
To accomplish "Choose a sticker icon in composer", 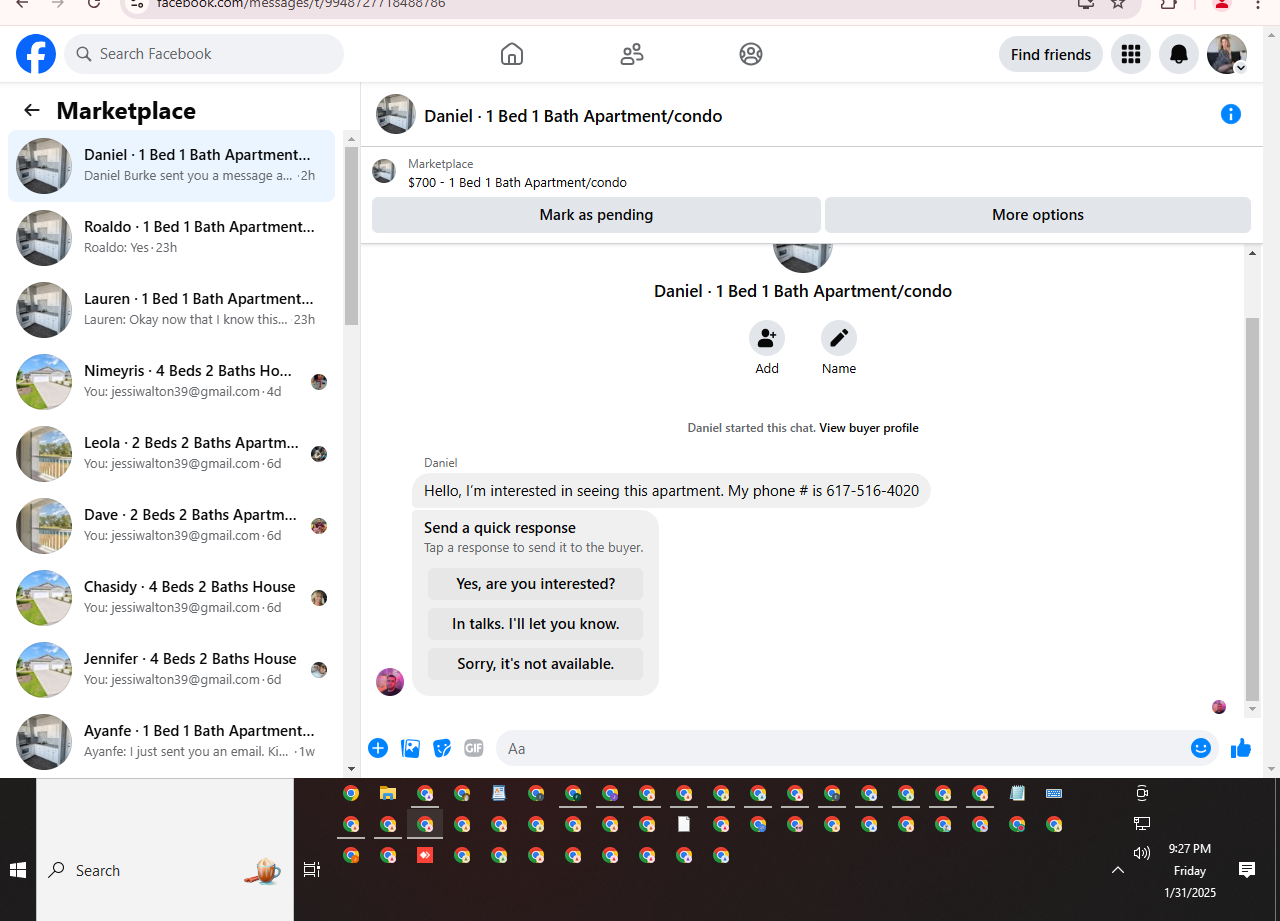I will coord(442,748).
